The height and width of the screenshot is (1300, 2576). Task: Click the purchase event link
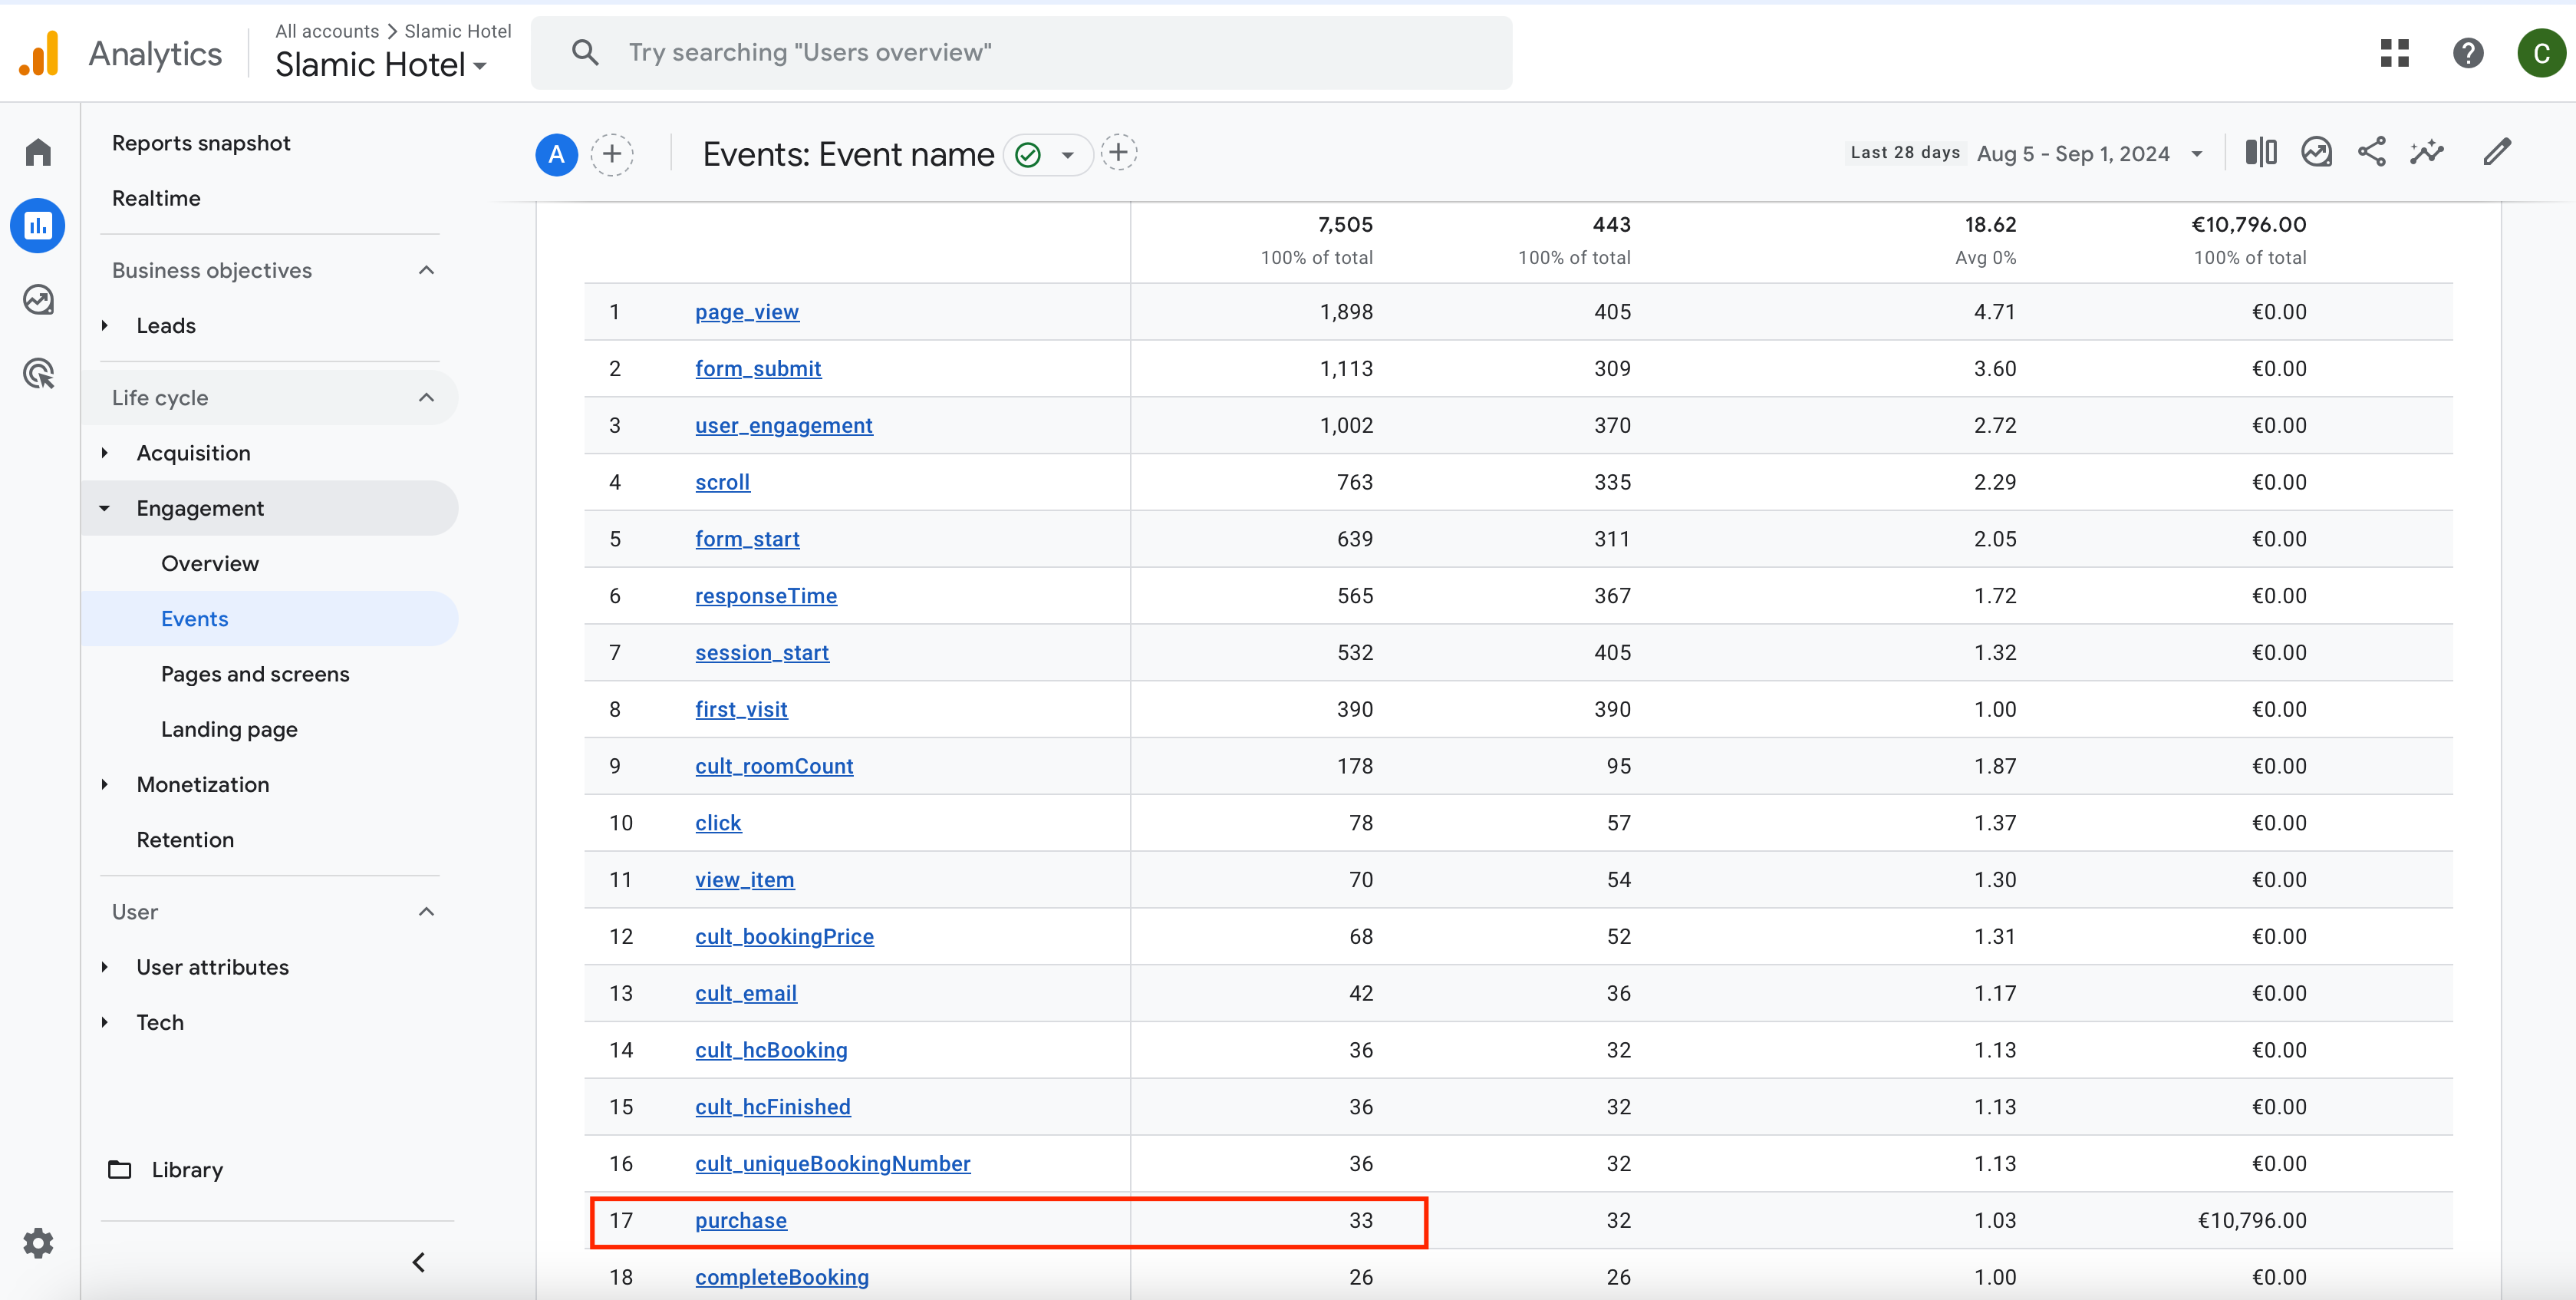[740, 1220]
